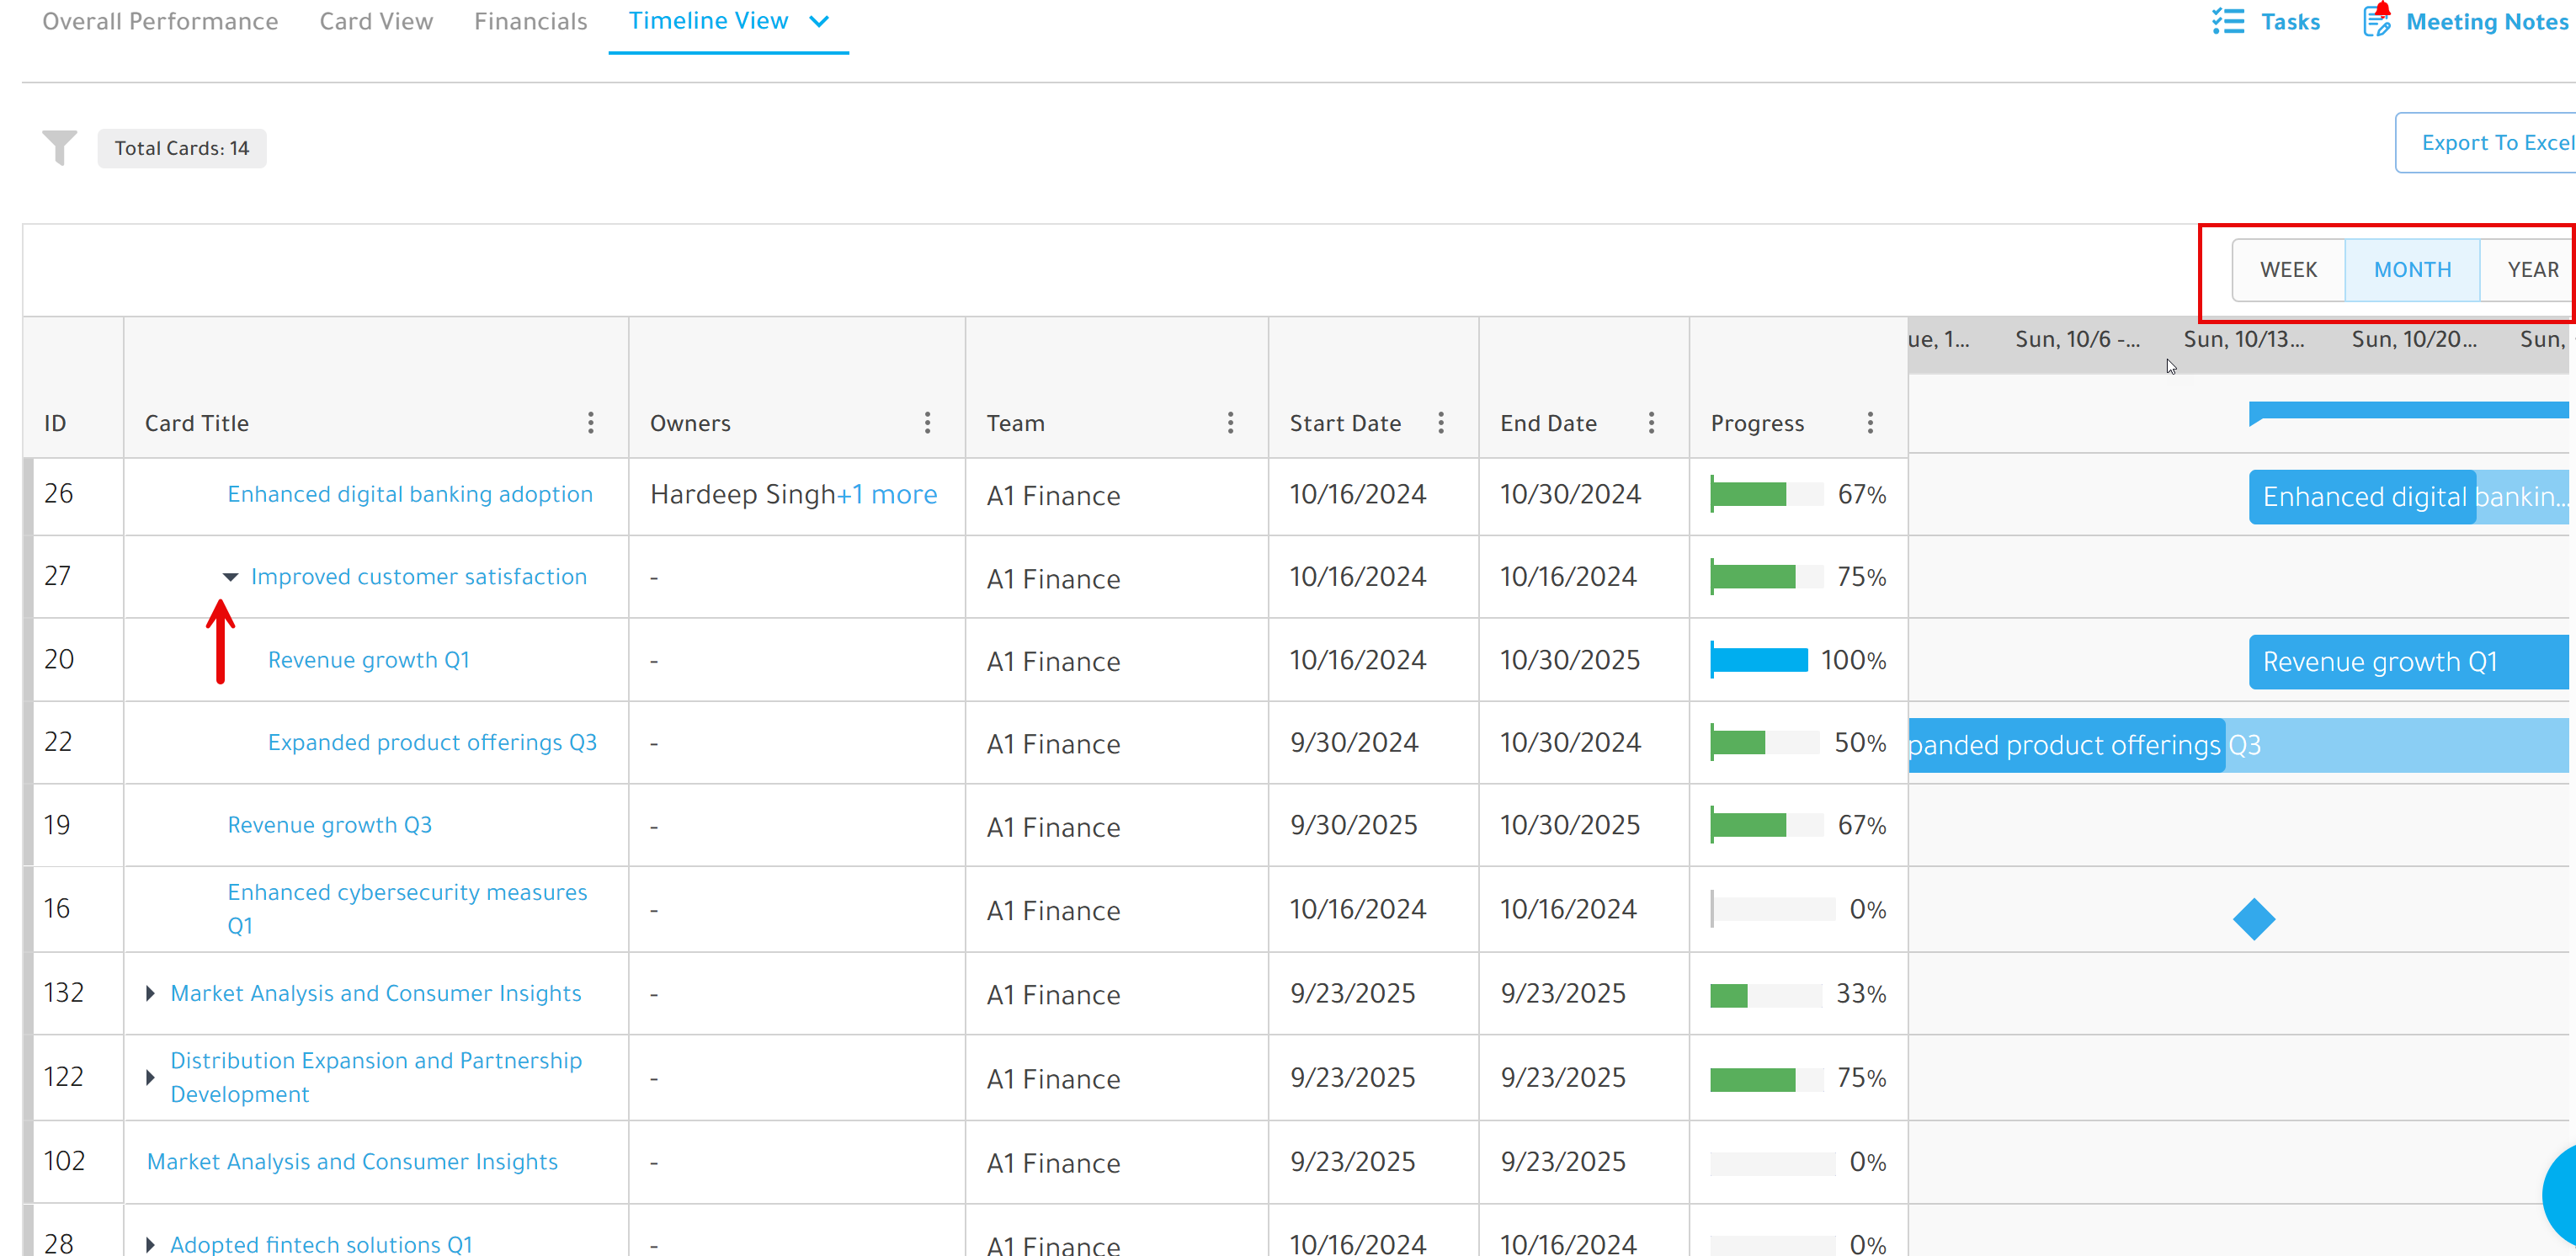Switch to Card View tab
This screenshot has width=2576, height=1256.
pos(376,21)
